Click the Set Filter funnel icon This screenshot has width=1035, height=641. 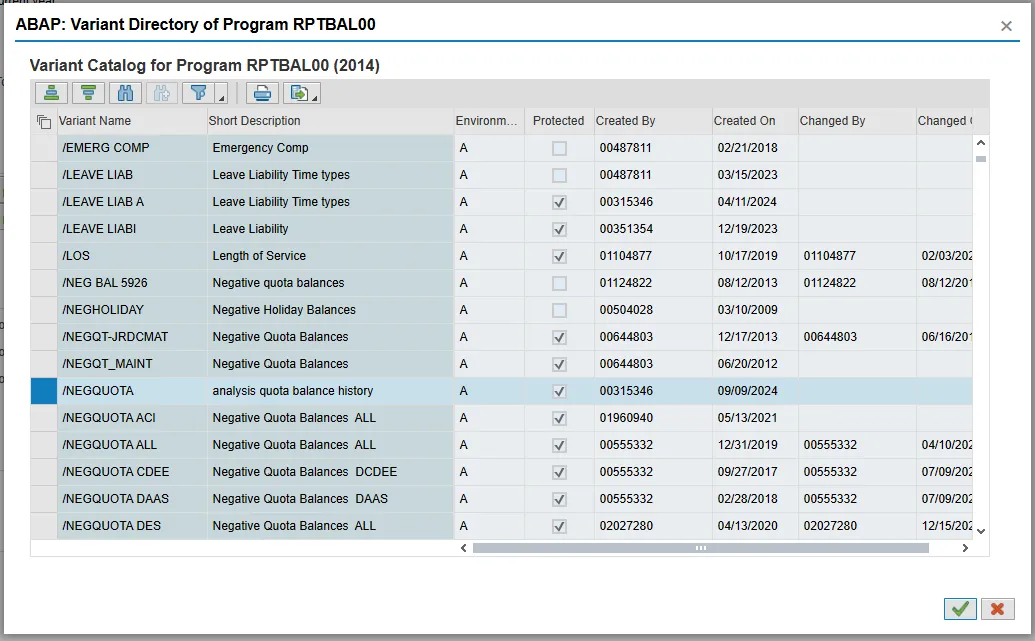(199, 93)
